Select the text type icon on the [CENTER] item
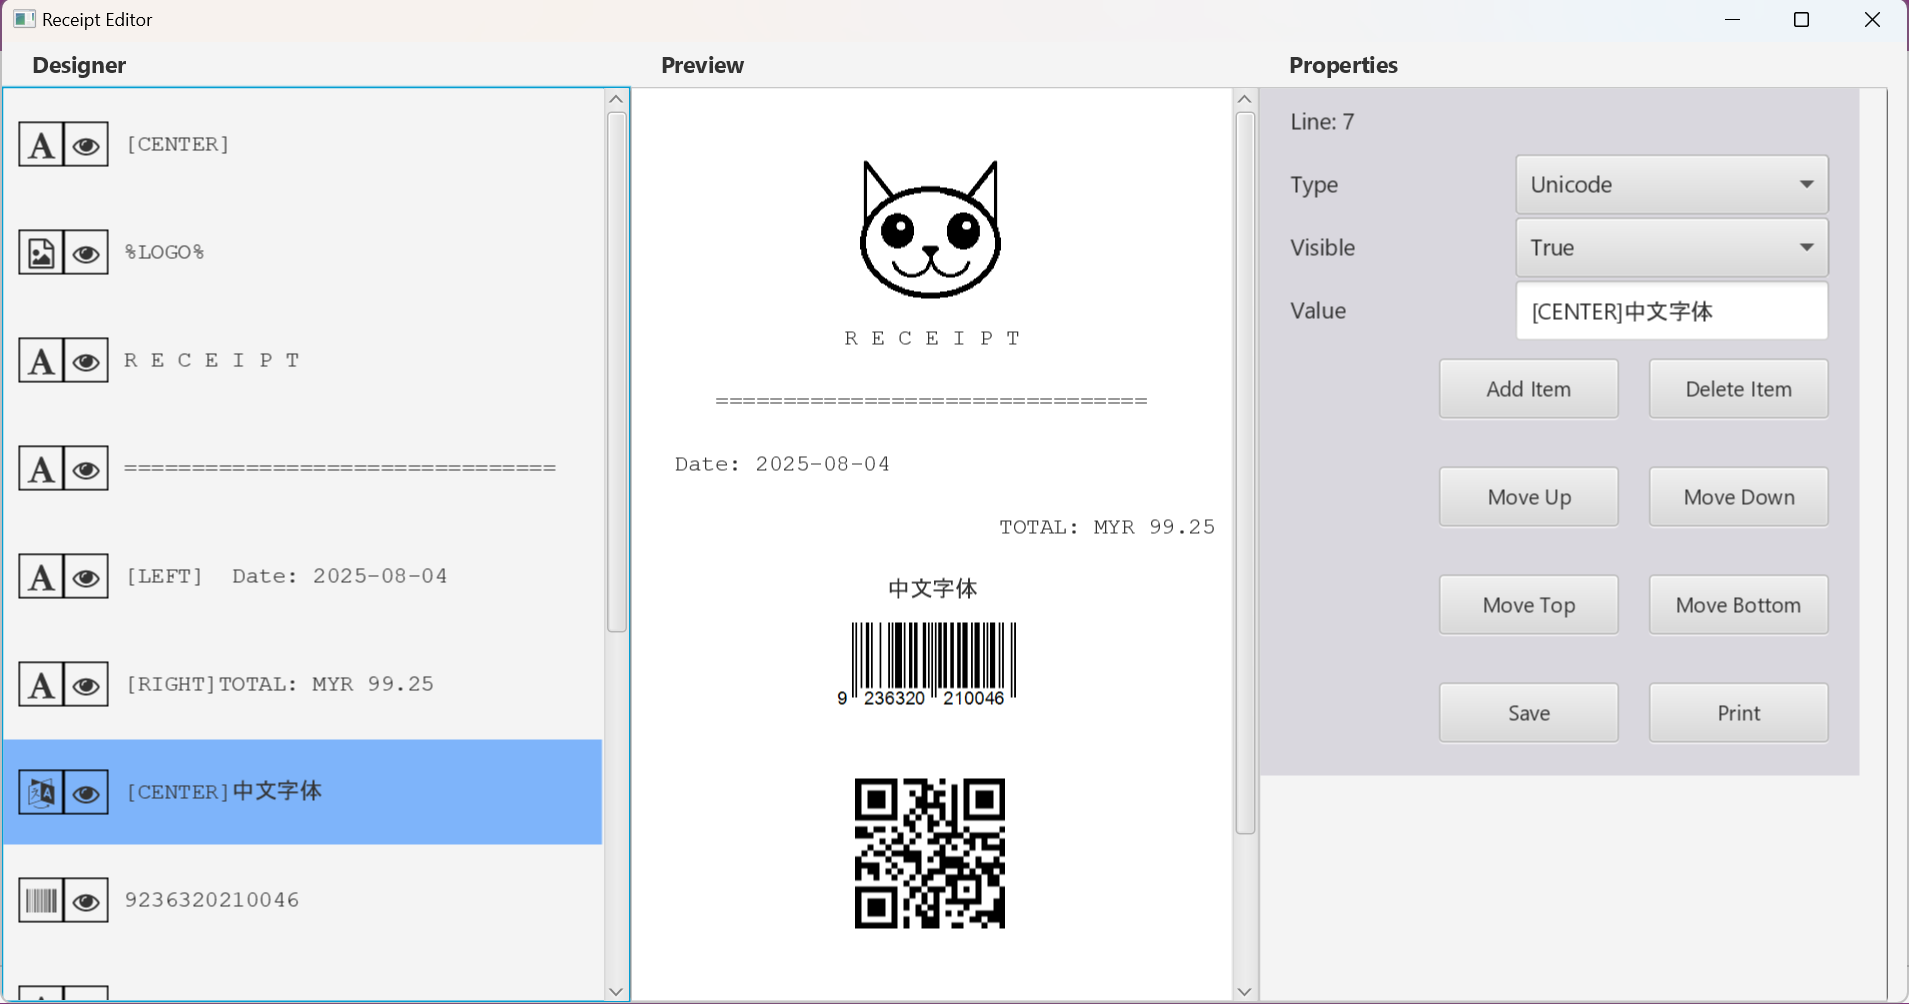 point(40,144)
